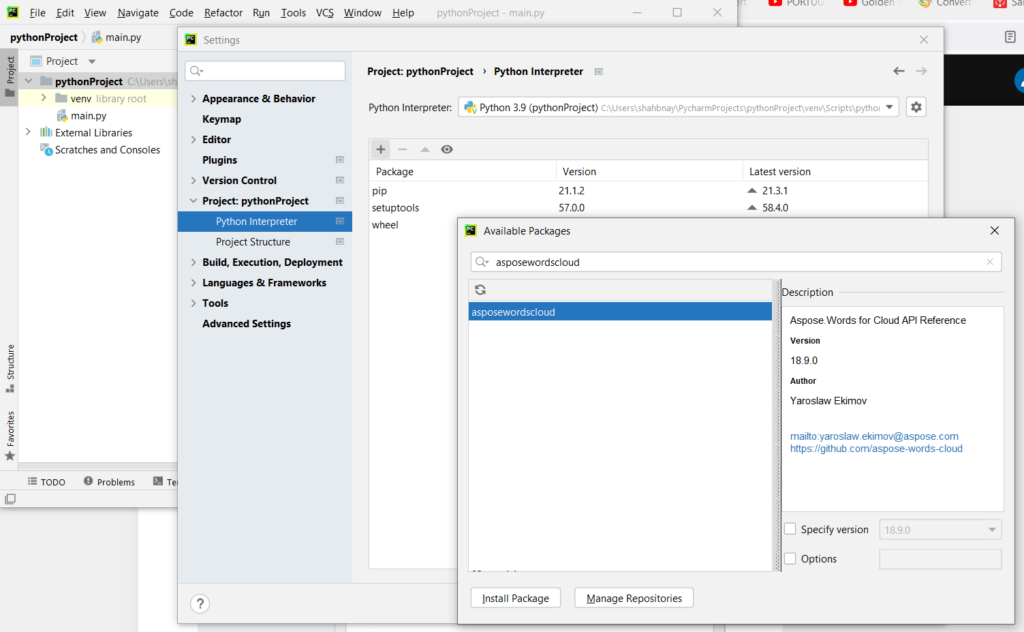Open the github.com/aspose-words-cloud link

876,449
